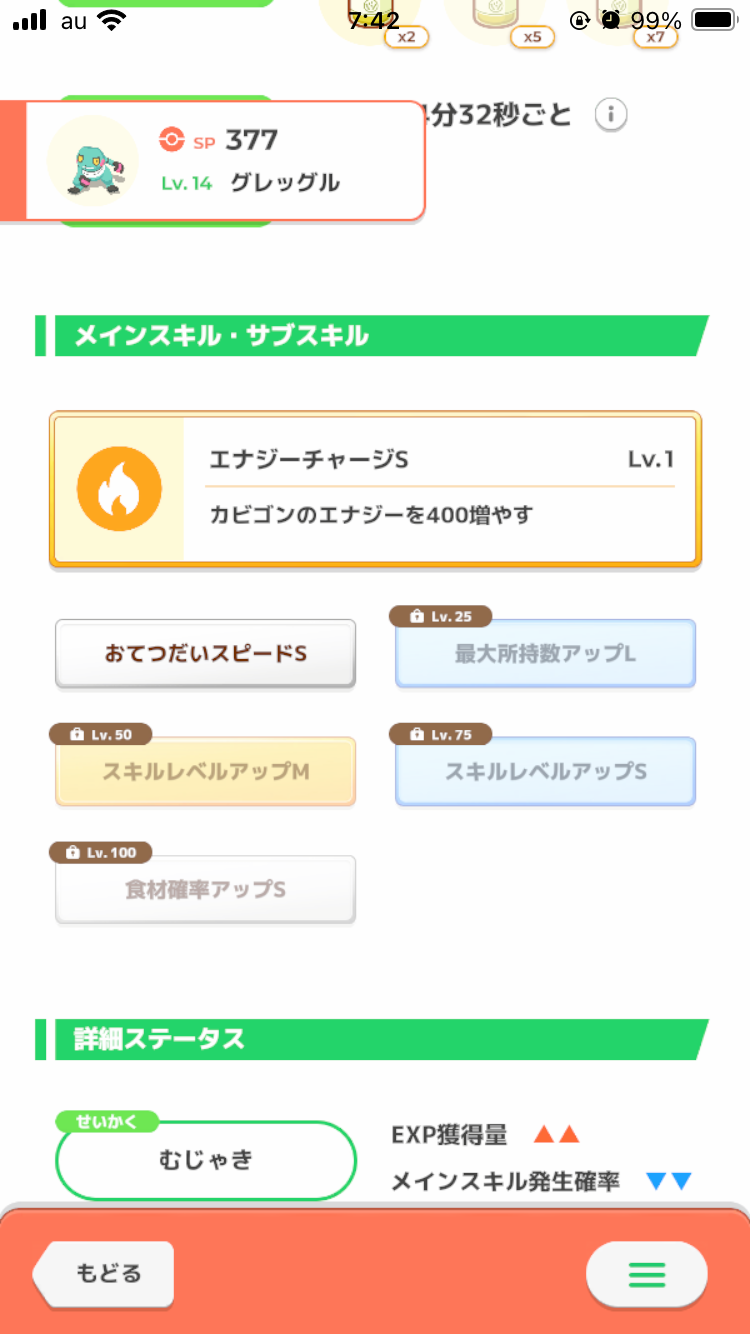Image resolution: width=750 pixels, height=1334 pixels.
Task: Open the エナジーチャージS main skill card
Action: click(x=375, y=489)
